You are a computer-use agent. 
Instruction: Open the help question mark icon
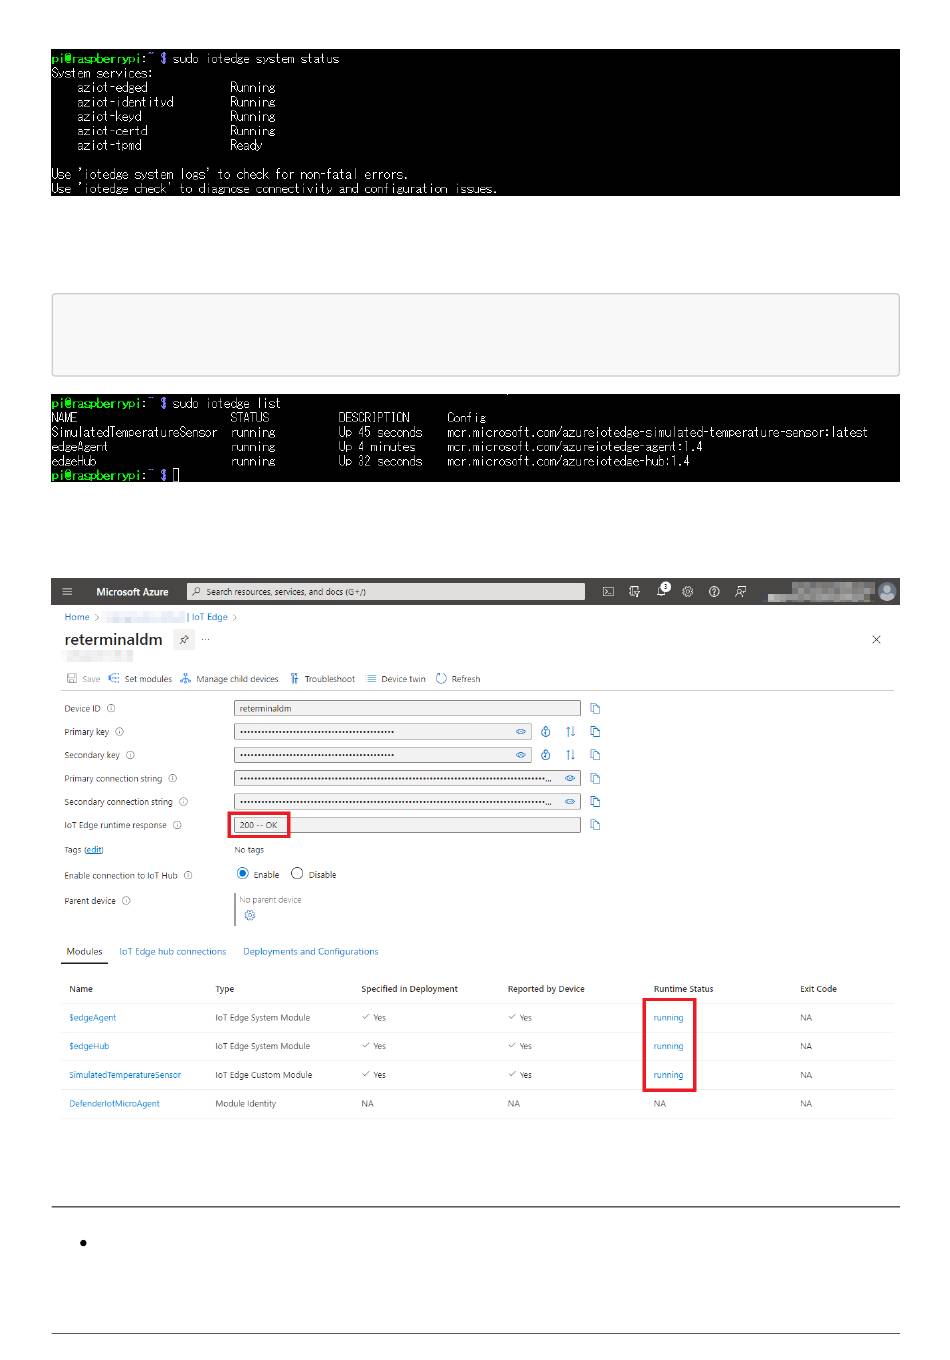click(714, 592)
